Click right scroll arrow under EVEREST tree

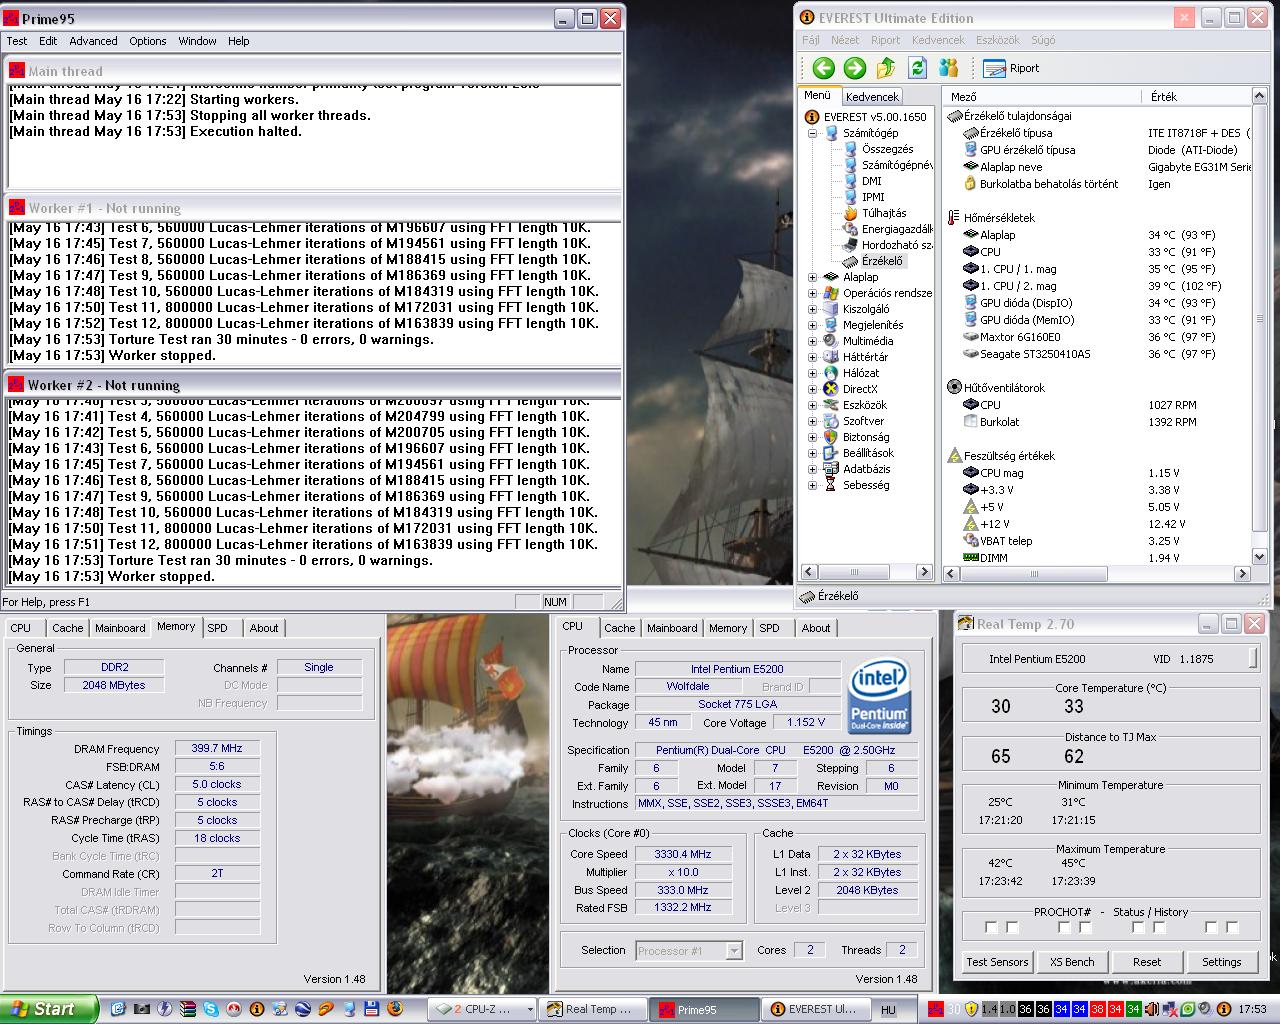click(x=924, y=573)
